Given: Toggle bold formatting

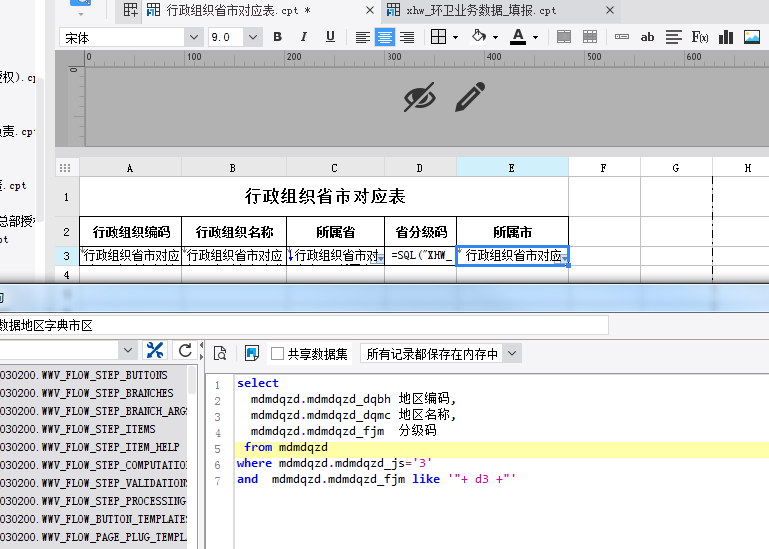Looking at the screenshot, I should pos(278,37).
